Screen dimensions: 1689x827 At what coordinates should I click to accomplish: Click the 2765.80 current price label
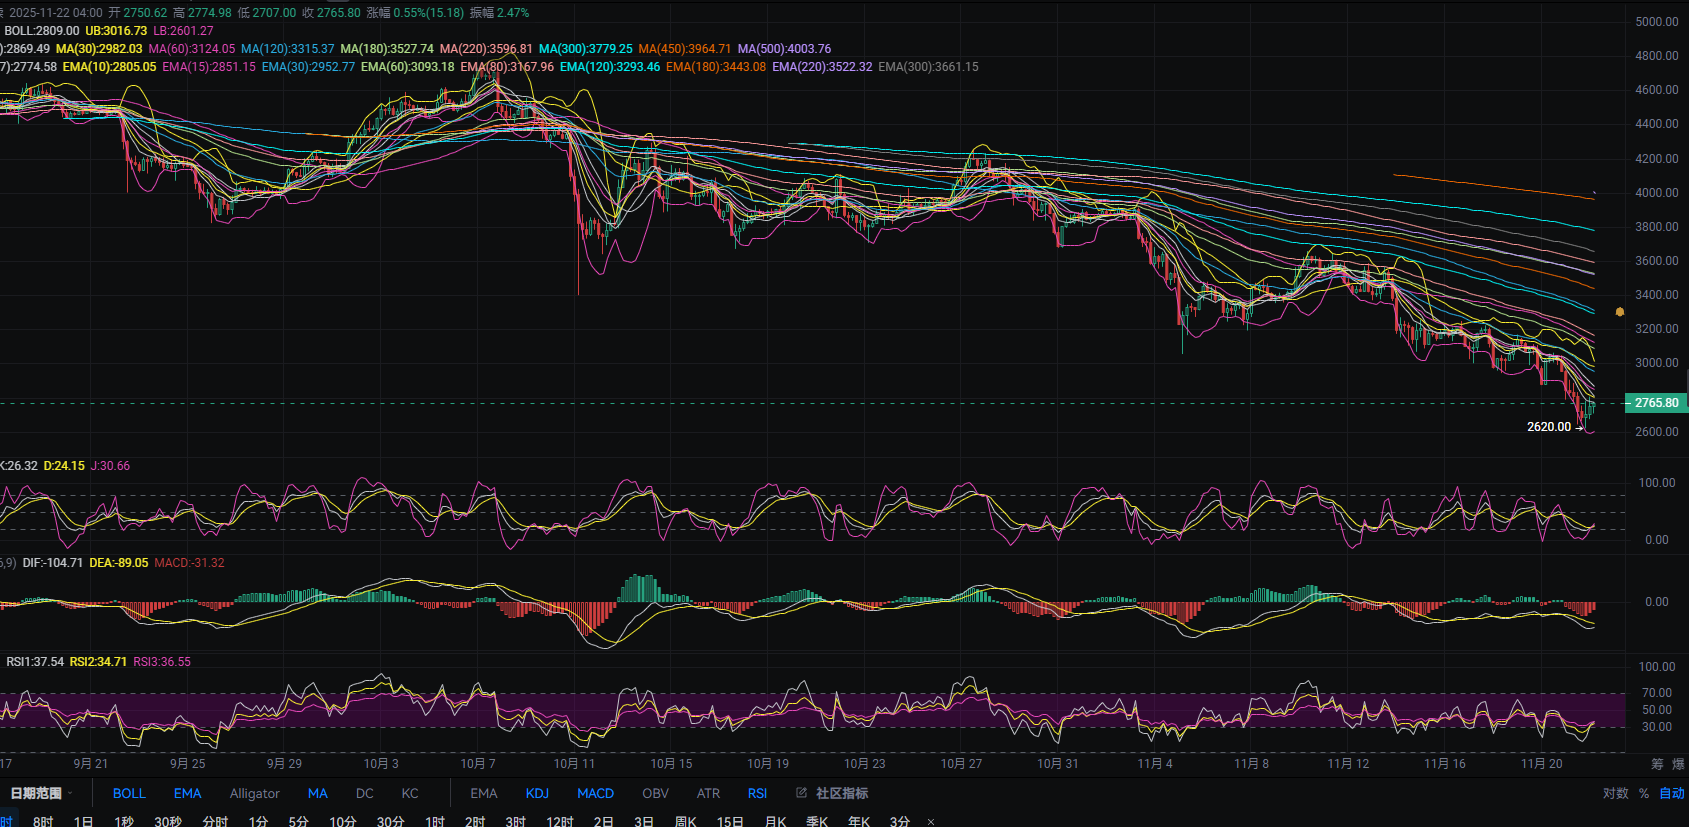(x=1656, y=403)
